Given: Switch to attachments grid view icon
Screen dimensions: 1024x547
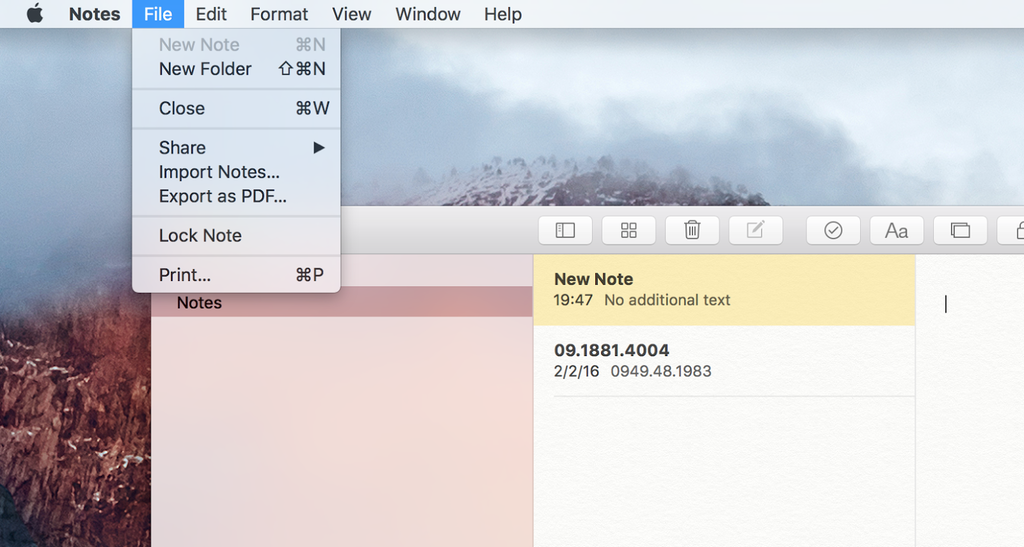Looking at the screenshot, I should [628, 230].
